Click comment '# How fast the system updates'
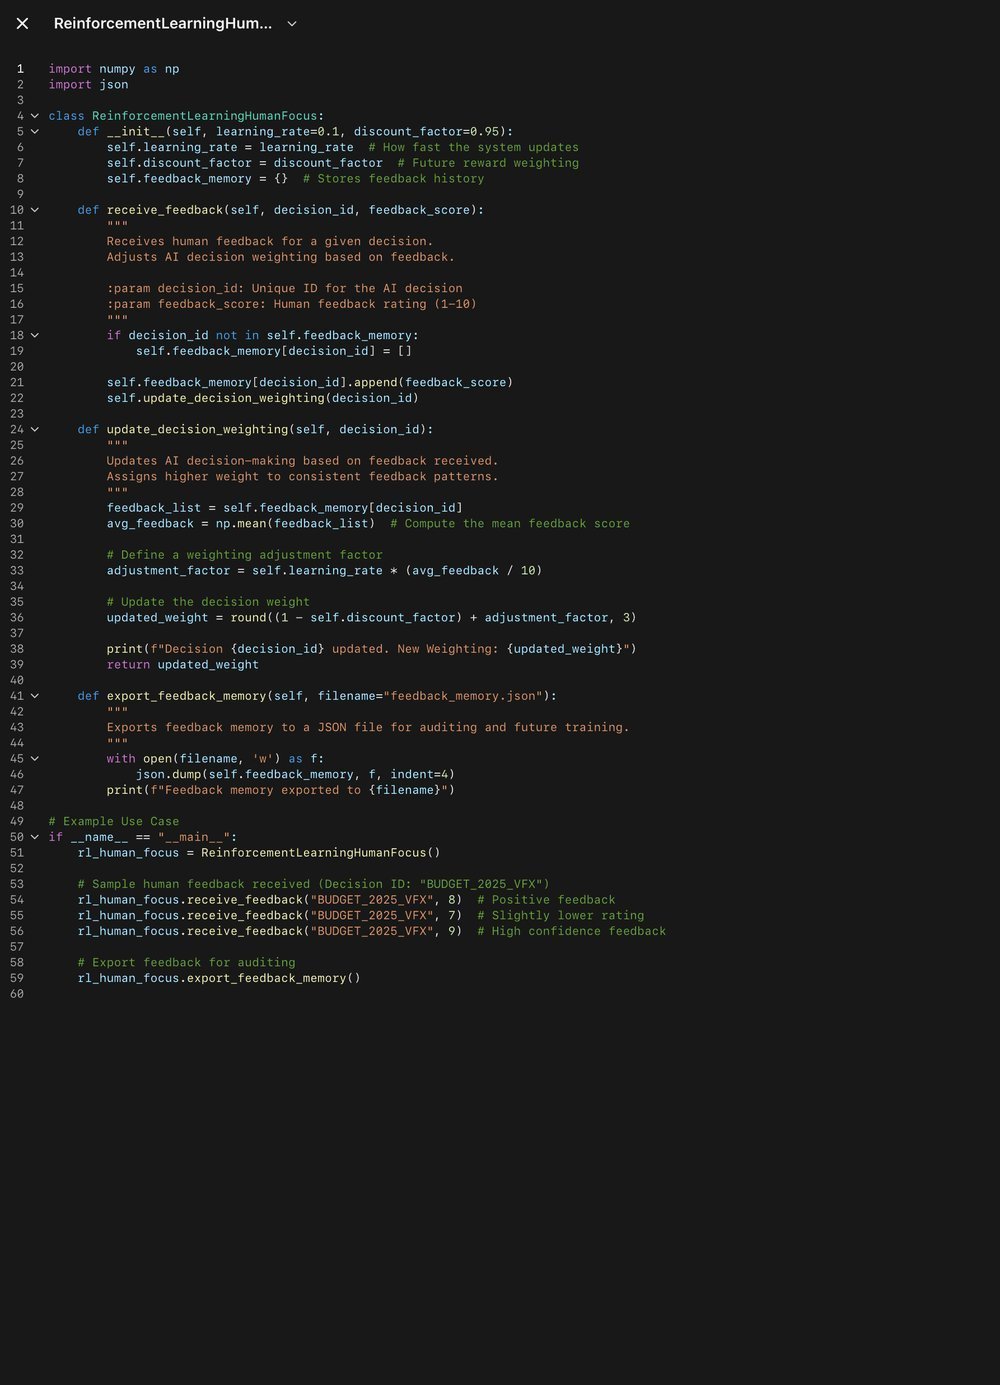 [473, 147]
